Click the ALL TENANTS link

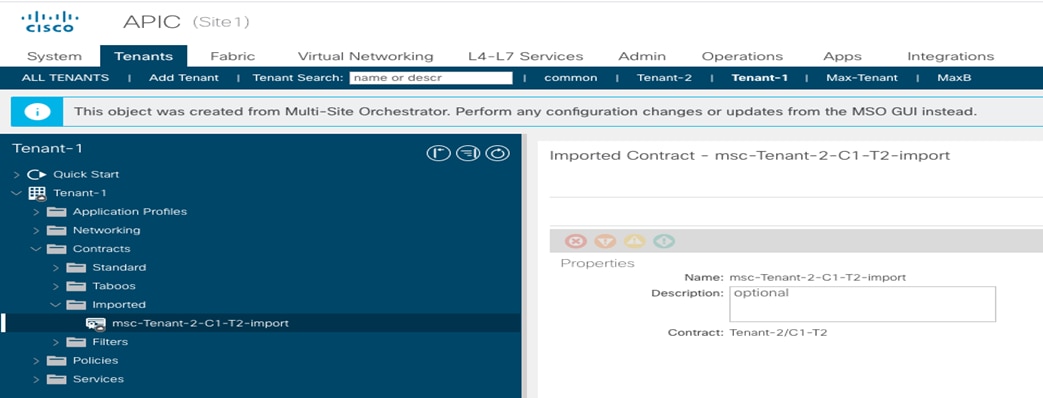pyautogui.click(x=65, y=78)
